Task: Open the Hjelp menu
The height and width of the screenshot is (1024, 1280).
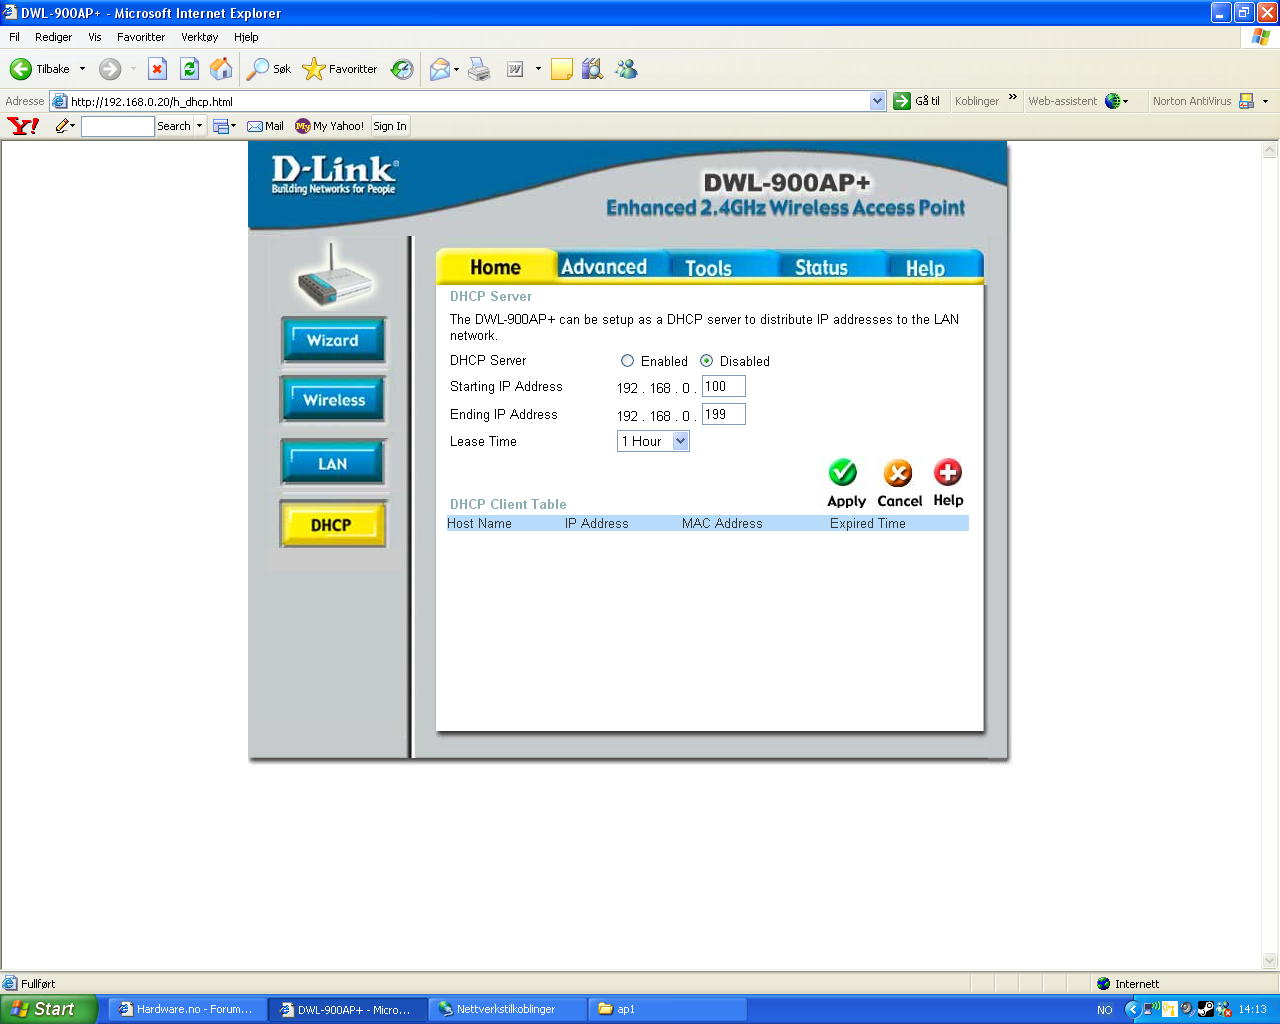Action: pyautogui.click(x=246, y=37)
